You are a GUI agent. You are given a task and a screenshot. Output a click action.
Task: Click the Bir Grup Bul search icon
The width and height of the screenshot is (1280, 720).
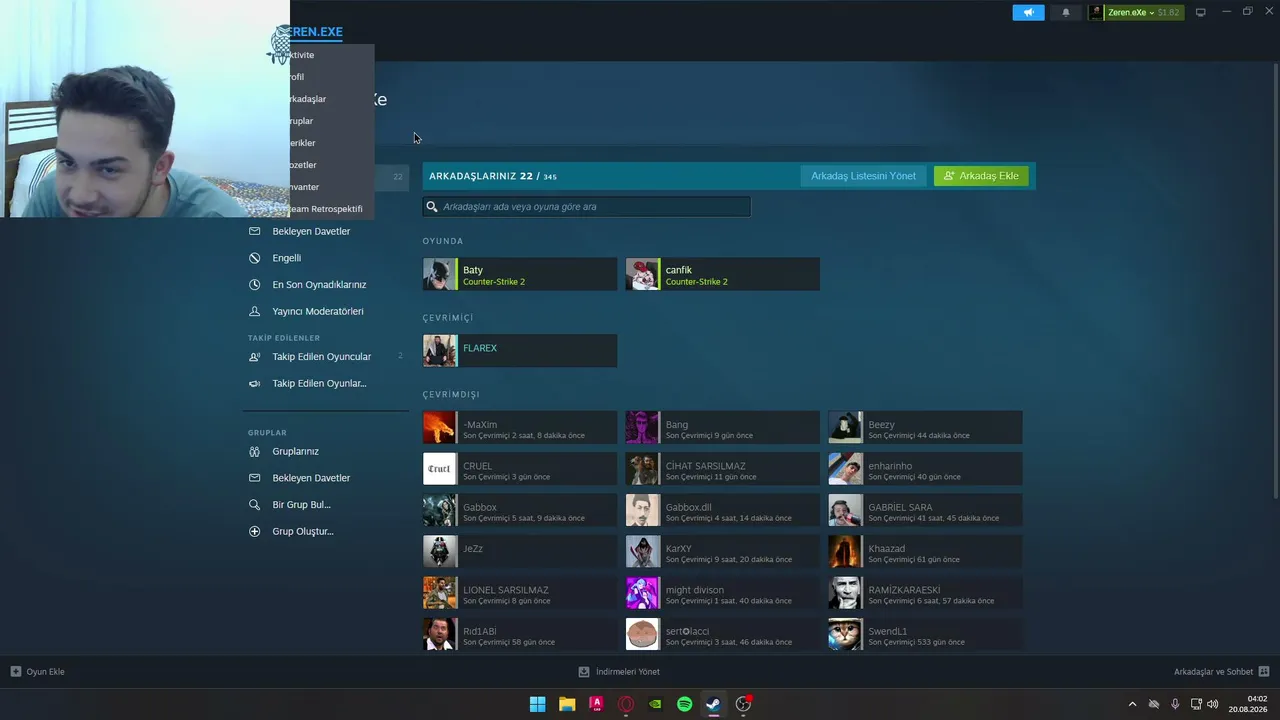point(254,505)
